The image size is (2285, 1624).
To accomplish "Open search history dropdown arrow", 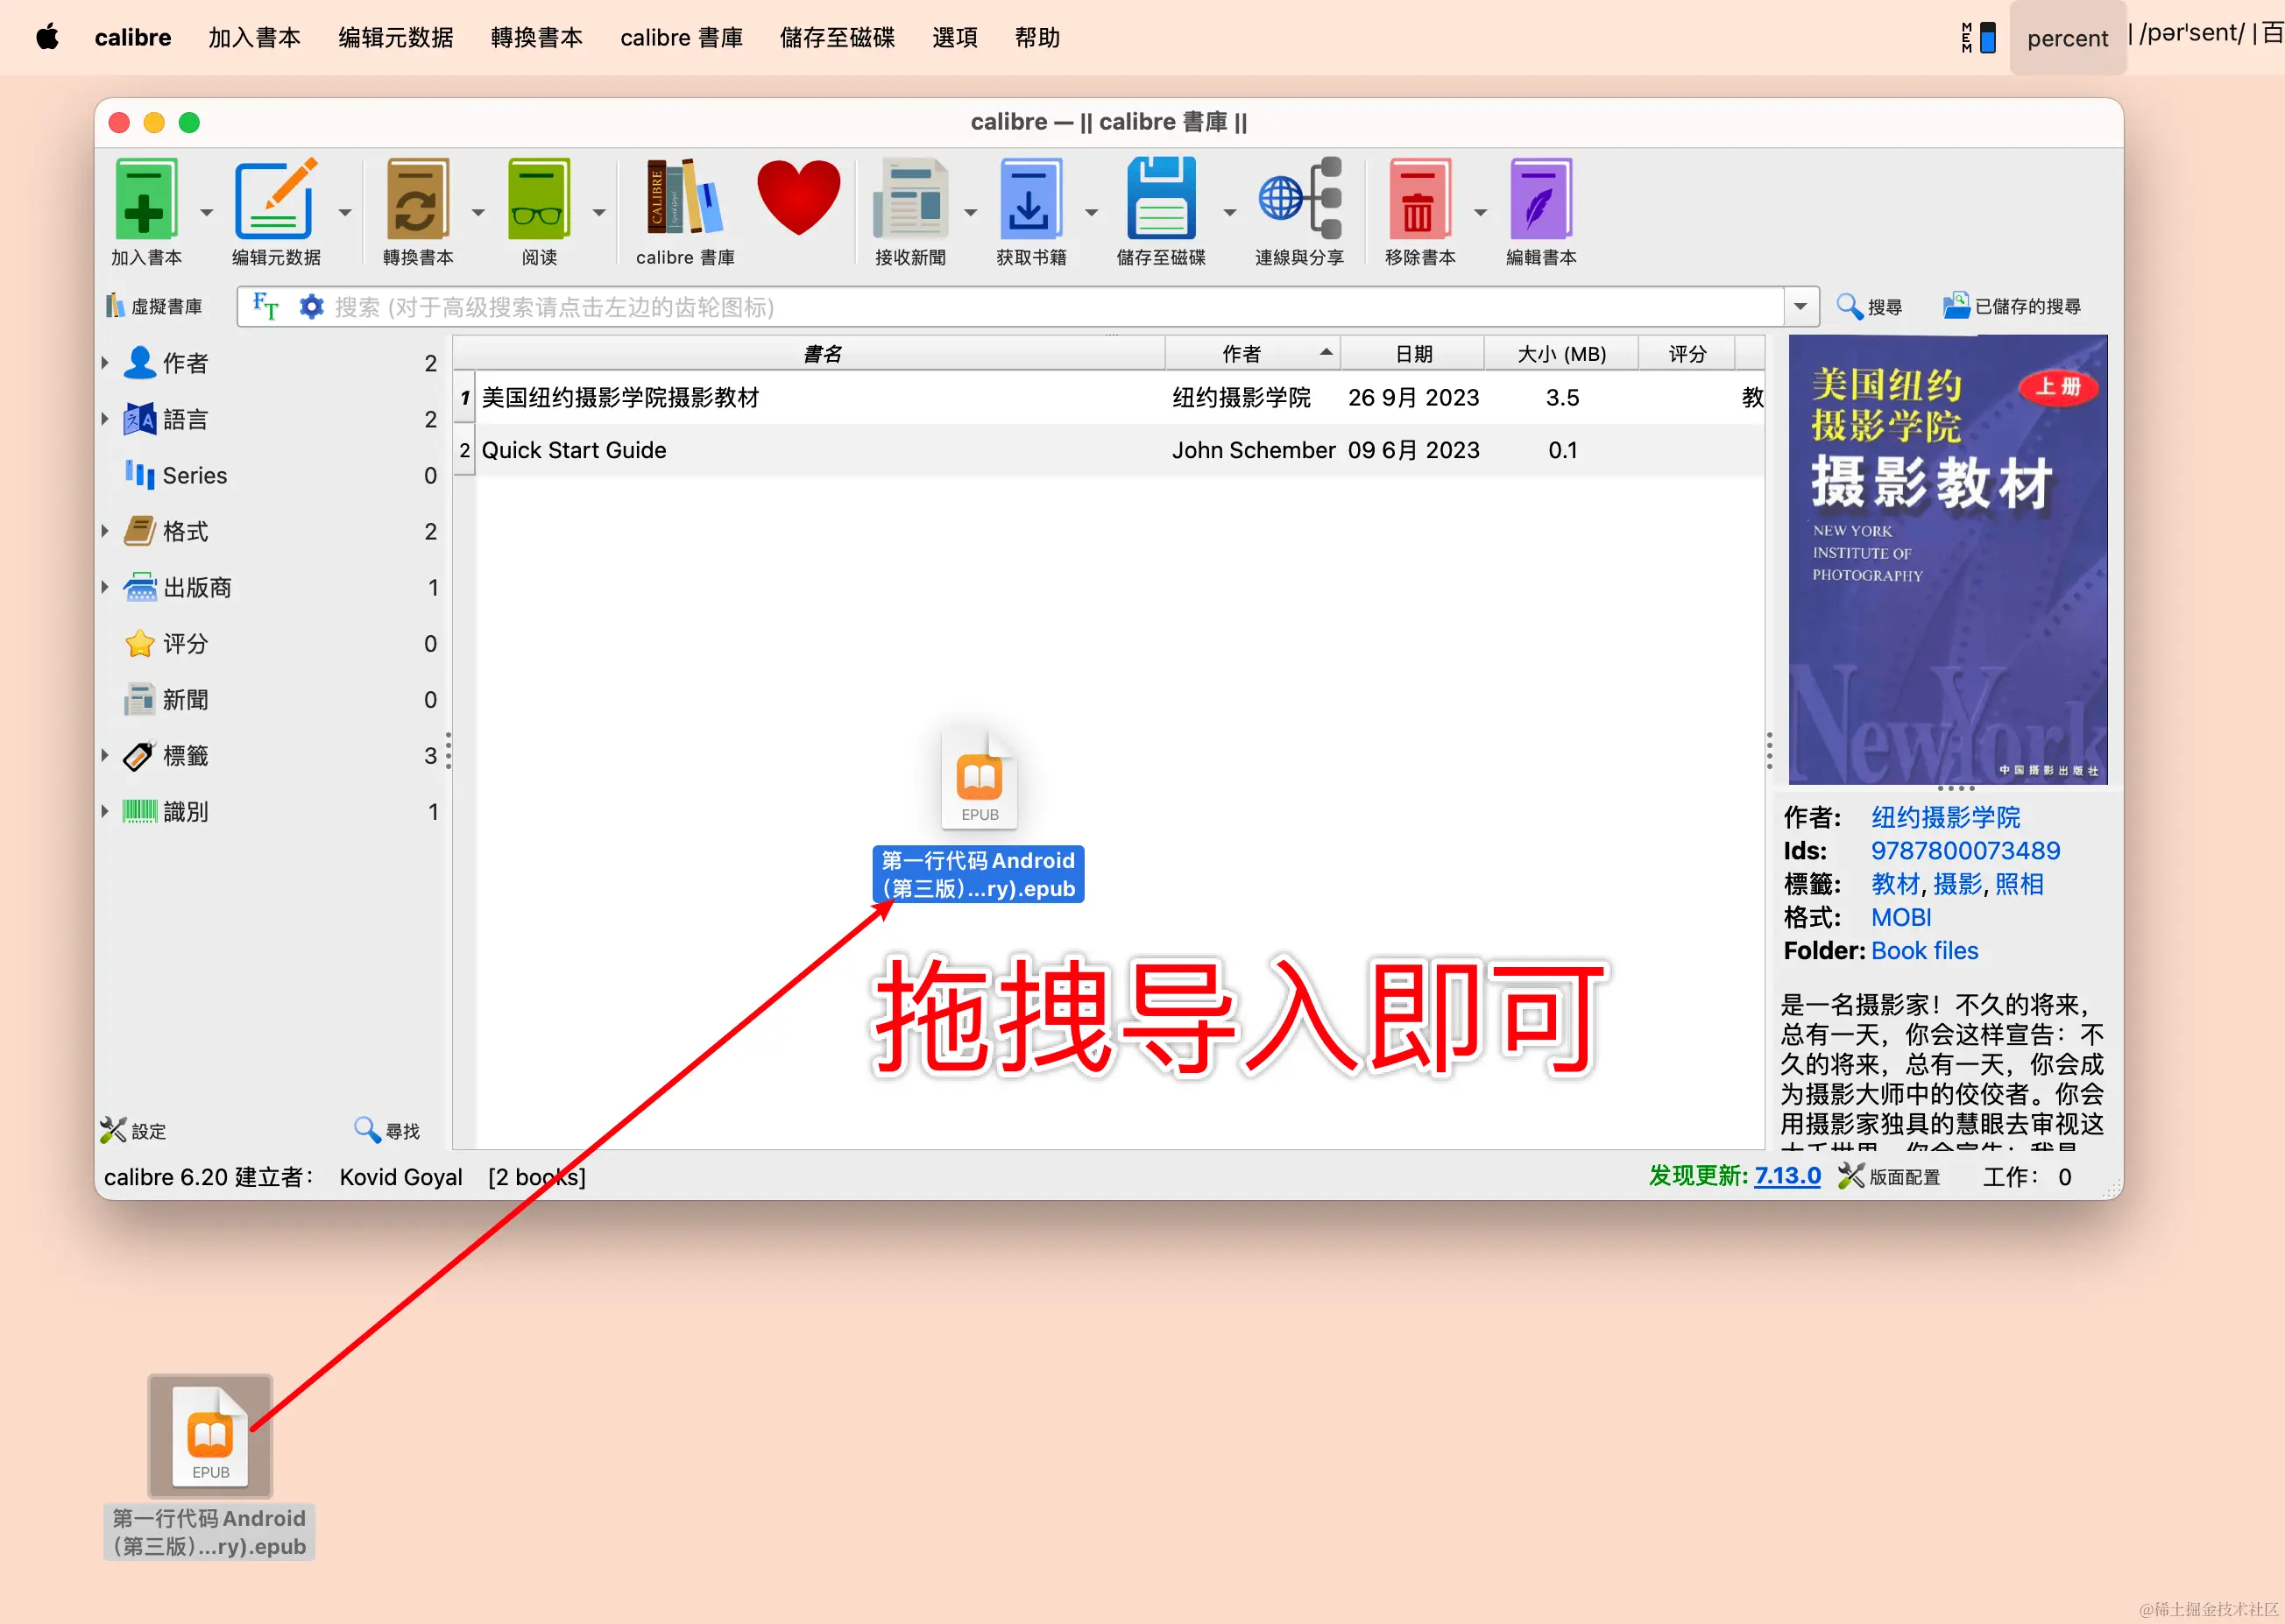I will click(x=1800, y=306).
